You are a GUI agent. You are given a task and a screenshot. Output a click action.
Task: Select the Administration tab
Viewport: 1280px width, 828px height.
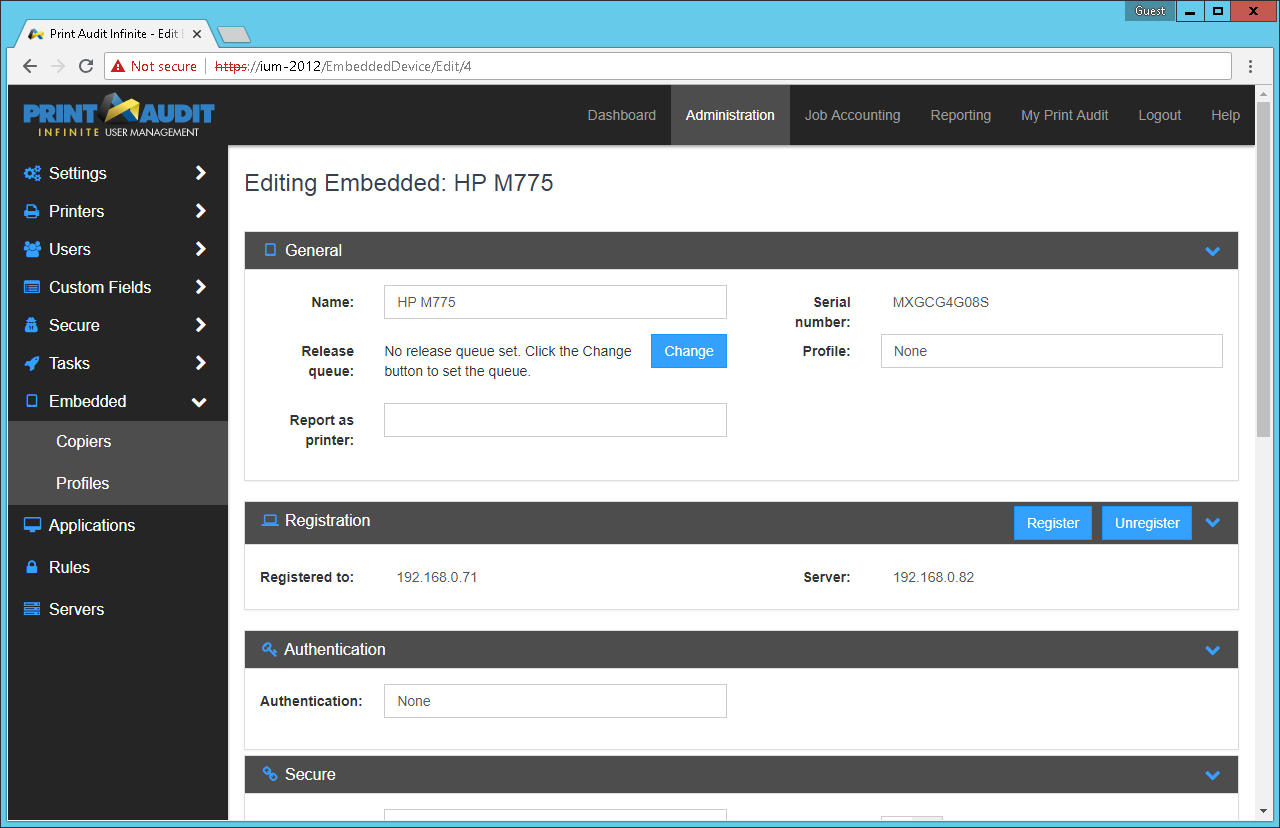pyautogui.click(x=730, y=115)
